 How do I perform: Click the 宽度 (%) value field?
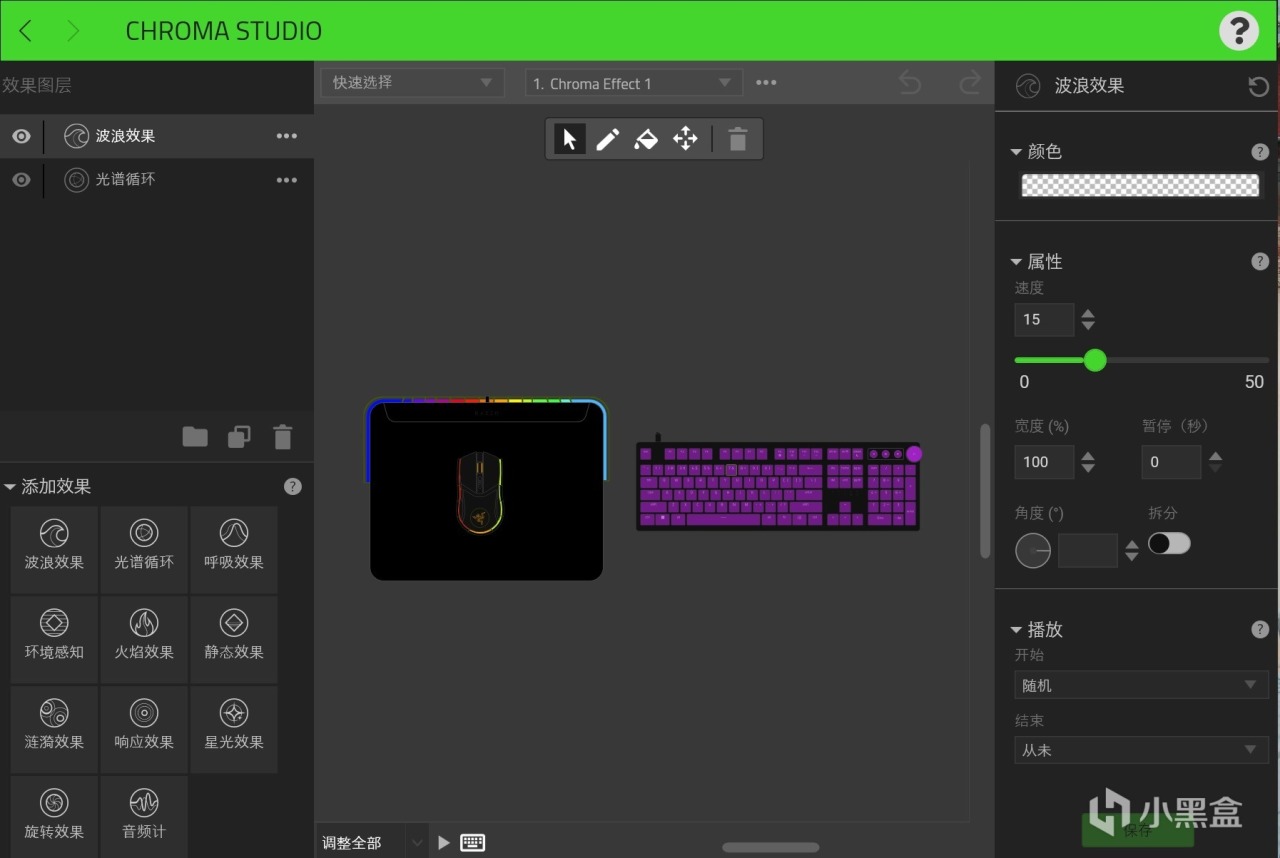pyautogui.click(x=1044, y=462)
